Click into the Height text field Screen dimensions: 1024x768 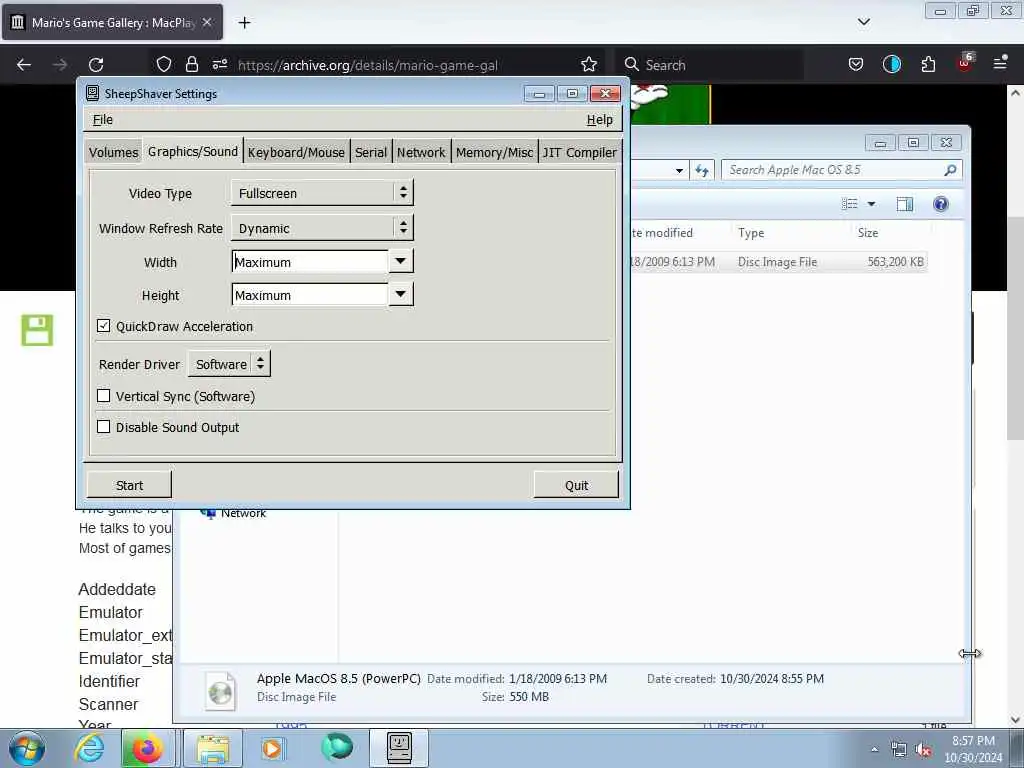(310, 295)
